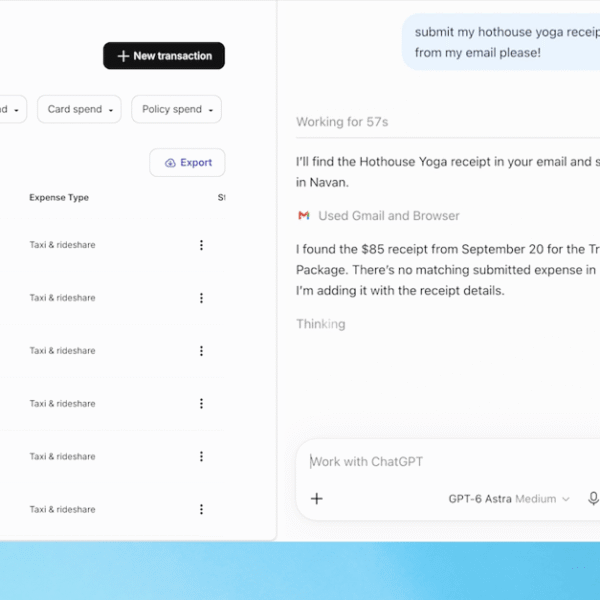Click the Expense Type column header
Image resolution: width=600 pixels, height=600 pixels.
(x=59, y=197)
